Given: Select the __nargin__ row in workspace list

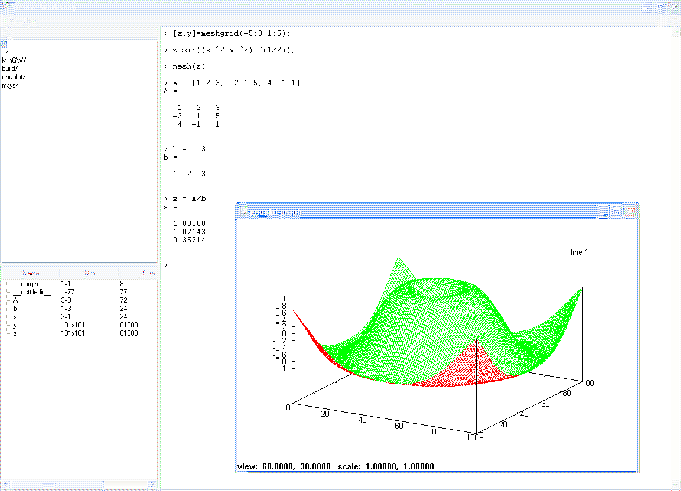Looking at the screenshot, I should (x=79, y=284).
